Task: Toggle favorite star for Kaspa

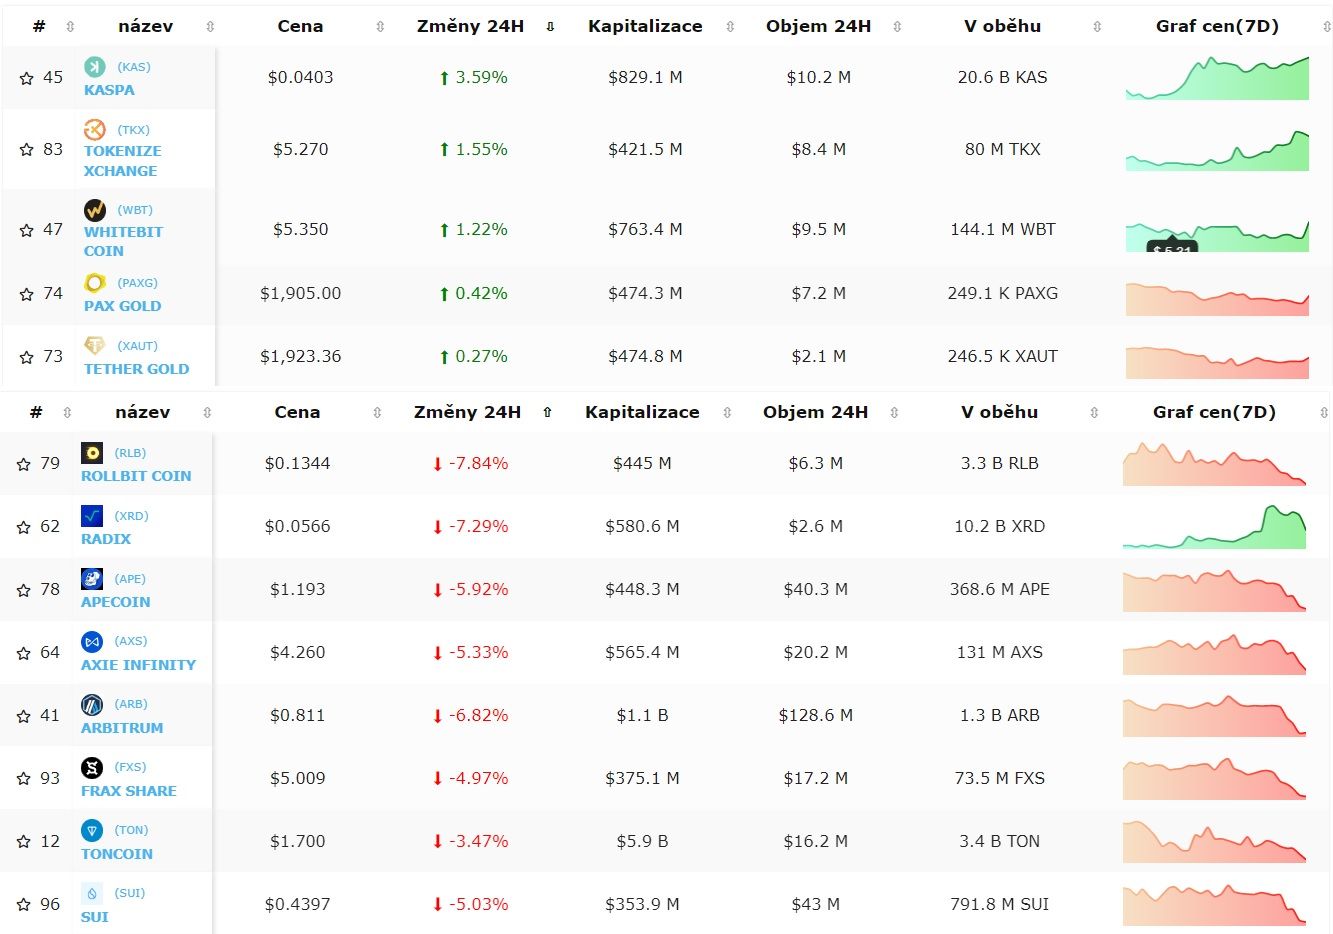Action: (27, 77)
